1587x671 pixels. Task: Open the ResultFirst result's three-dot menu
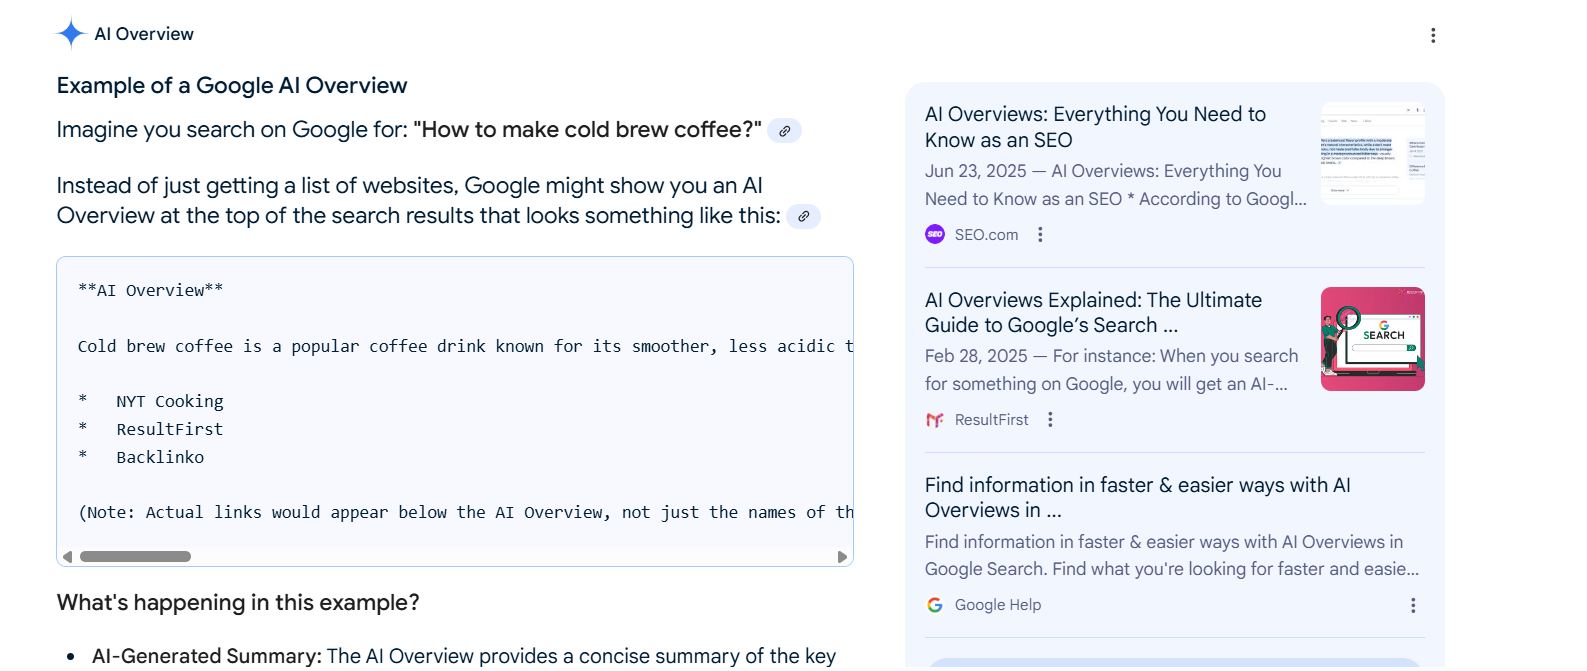[x=1050, y=420]
